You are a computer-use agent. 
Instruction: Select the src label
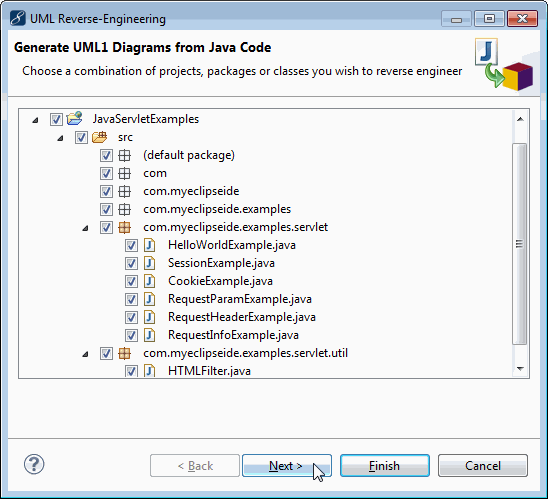pyautogui.click(x=125, y=137)
